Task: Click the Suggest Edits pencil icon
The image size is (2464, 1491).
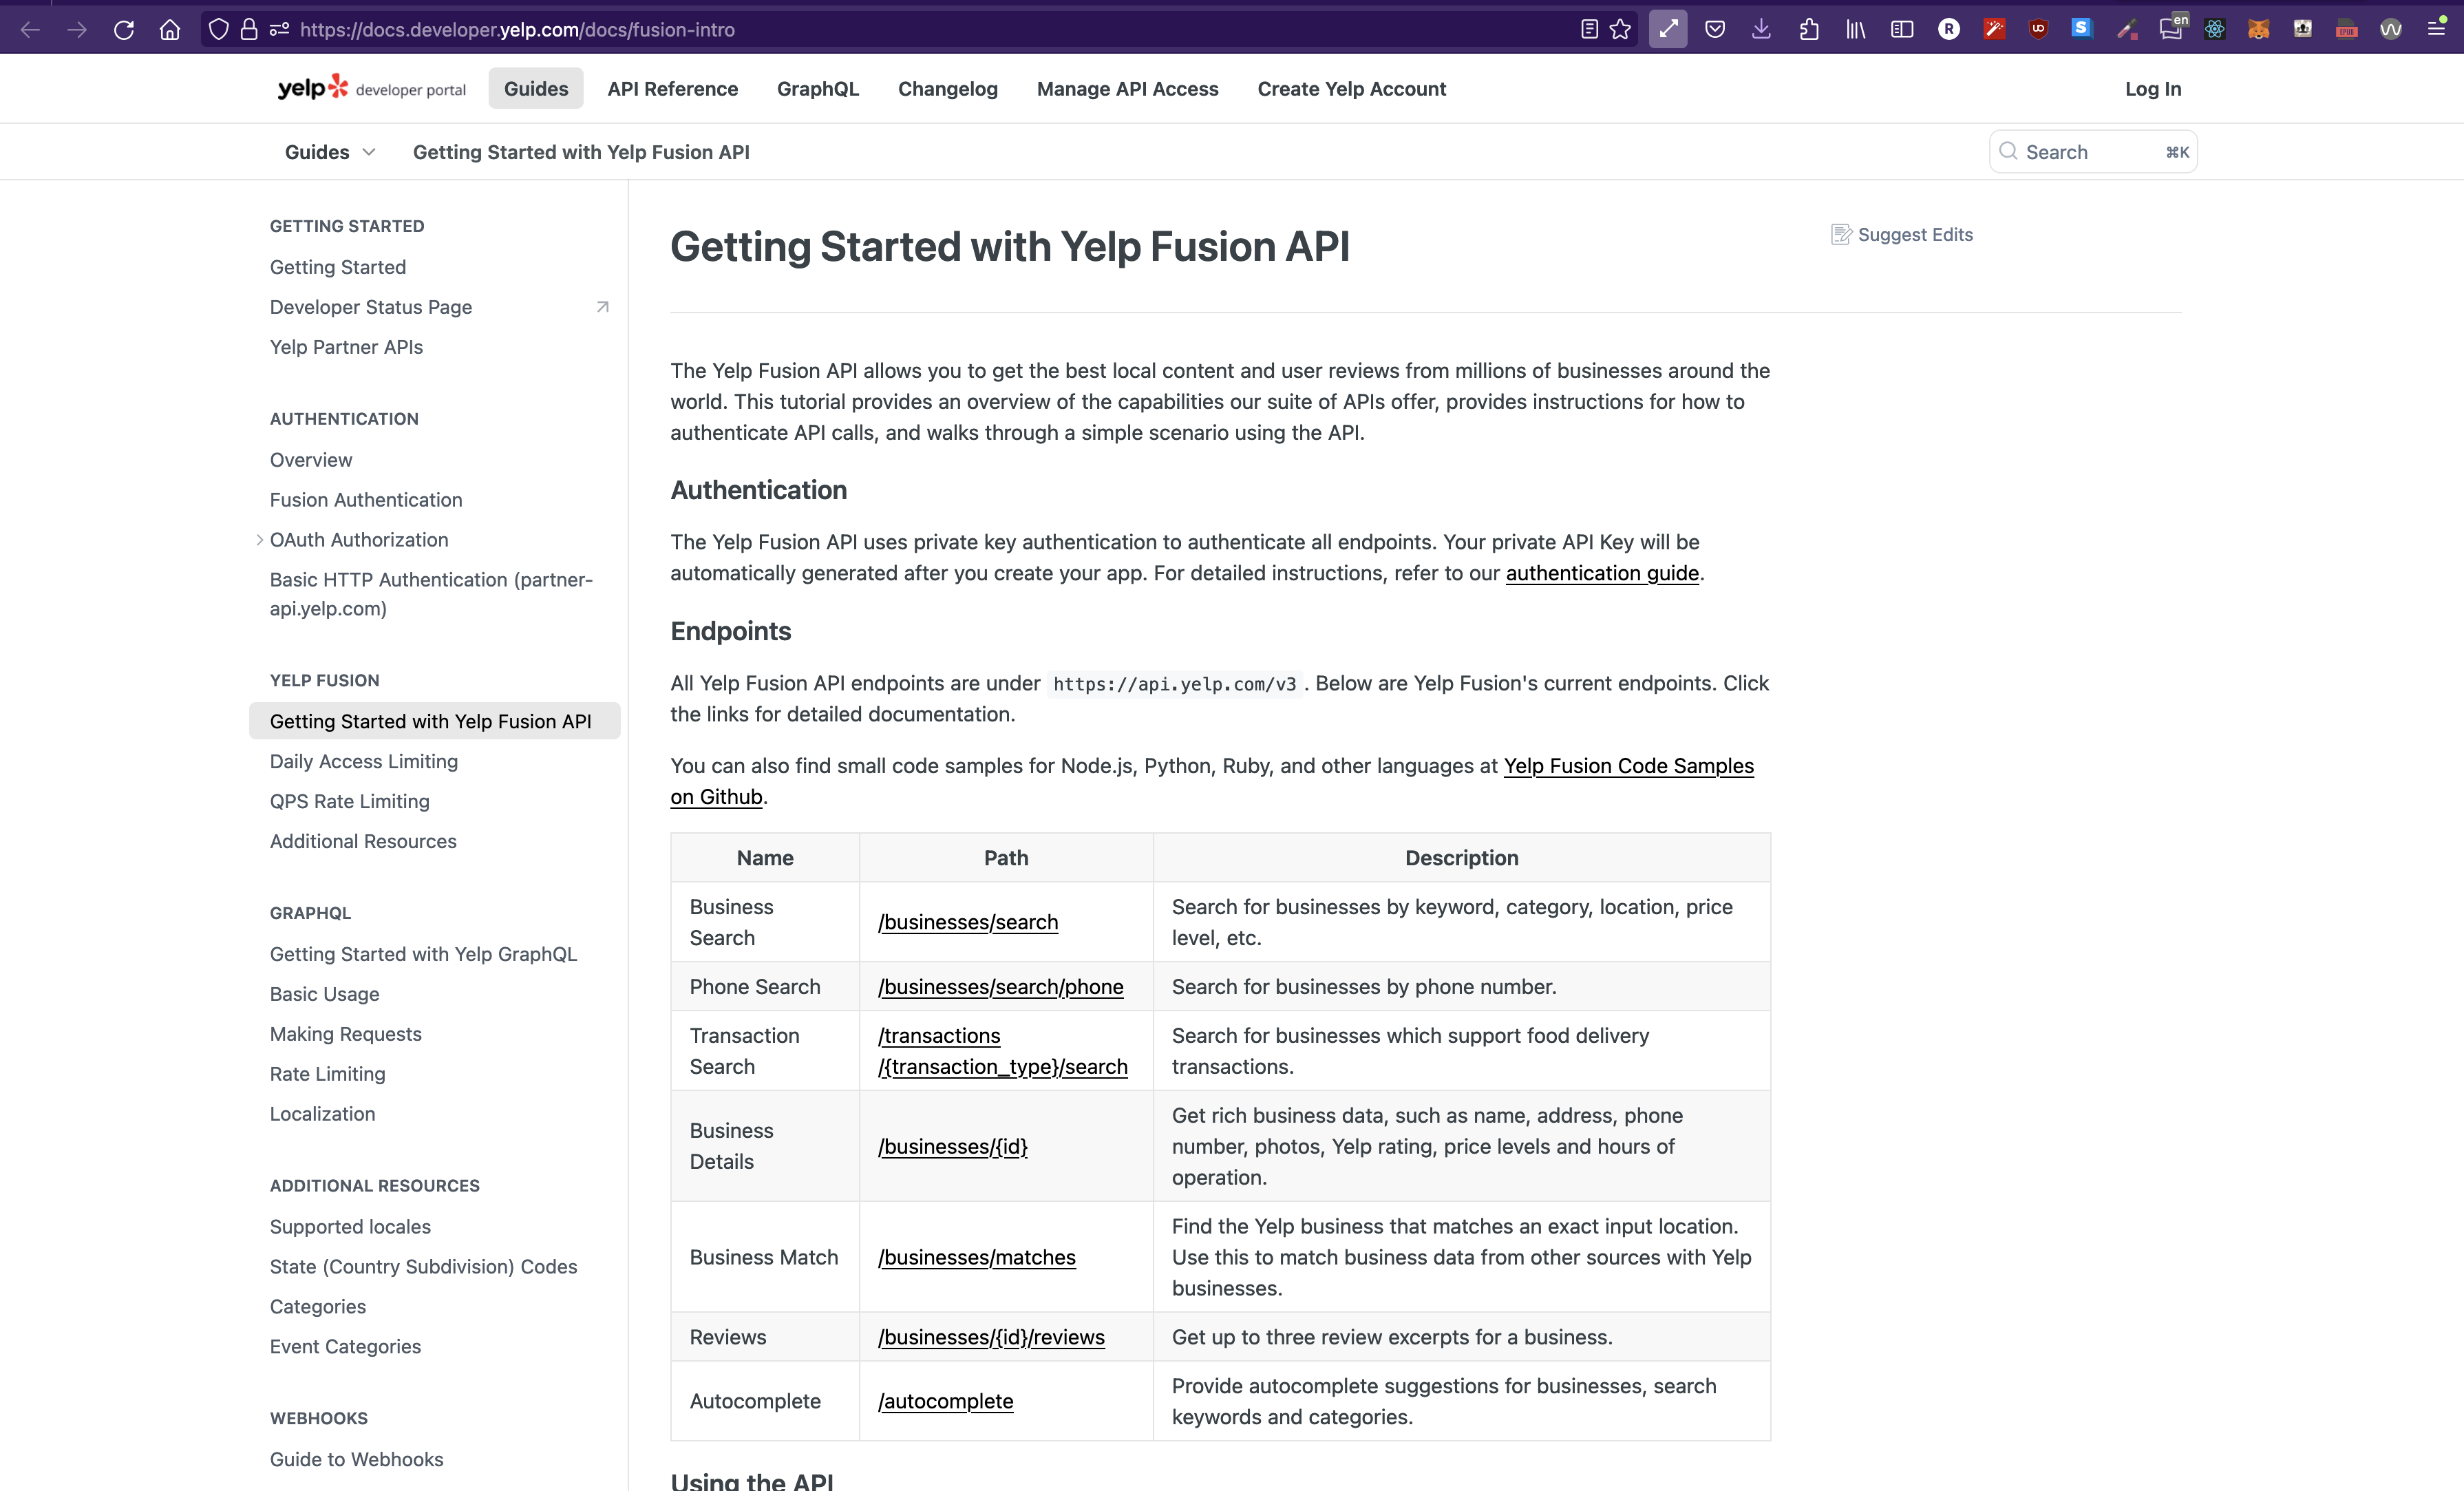Action: [1841, 234]
